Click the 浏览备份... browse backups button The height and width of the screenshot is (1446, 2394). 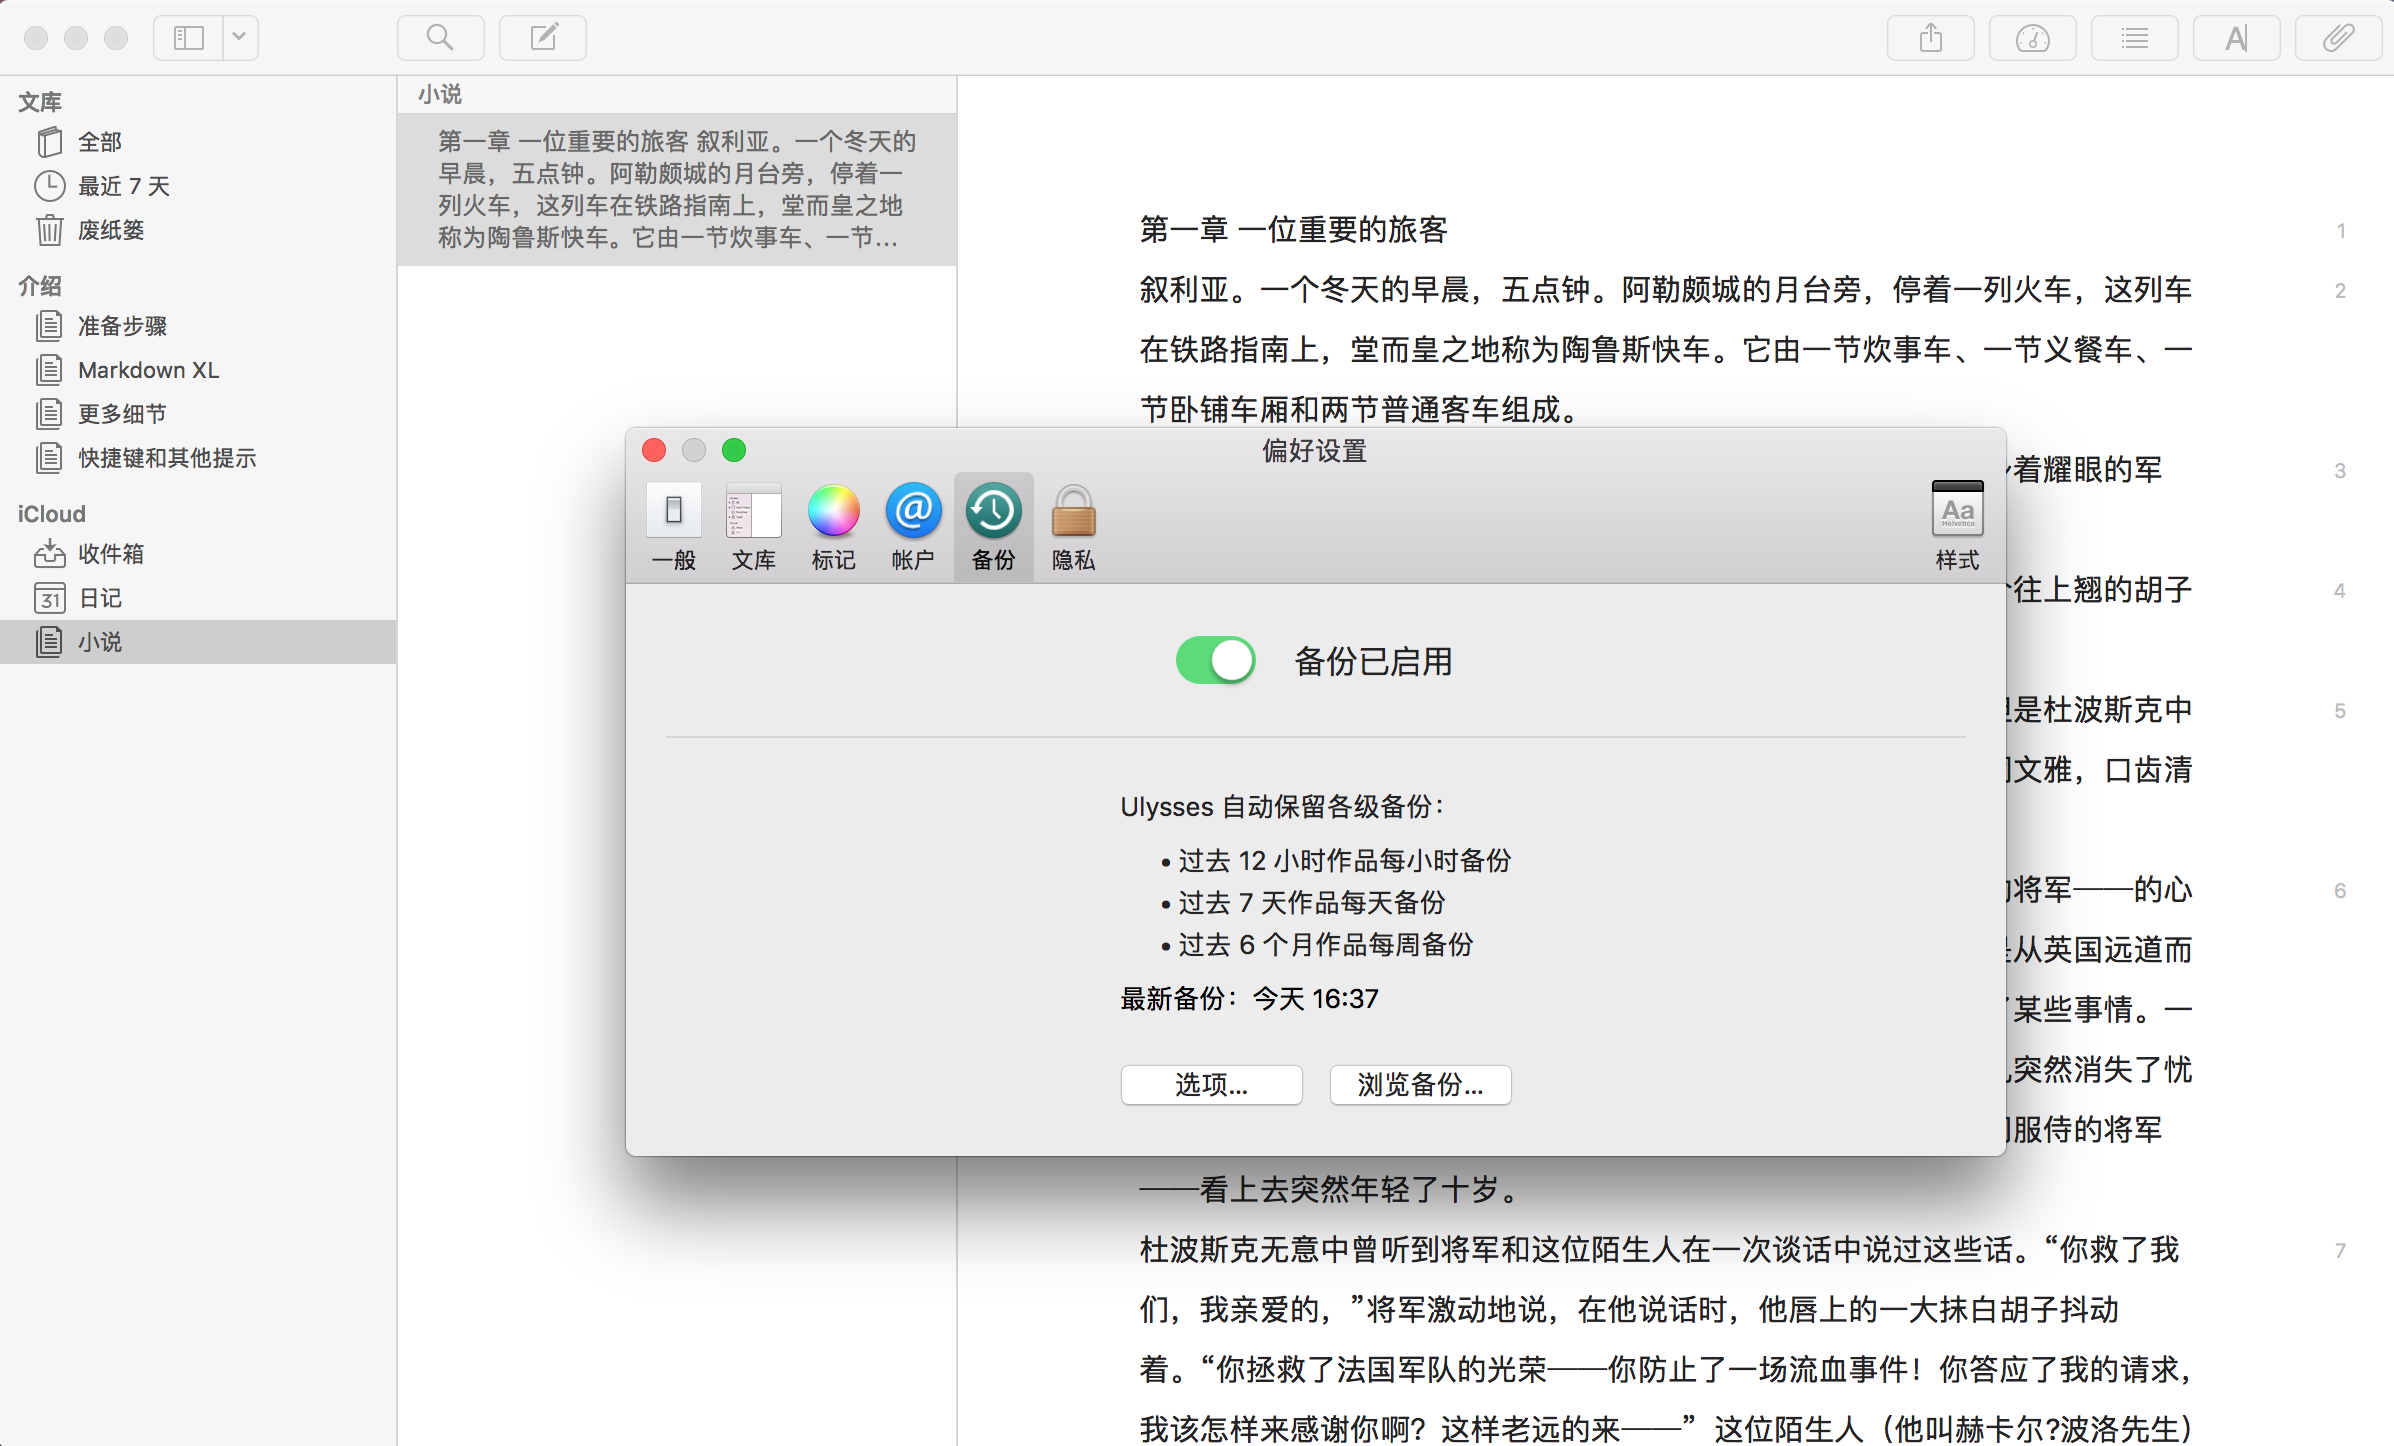[1420, 1085]
